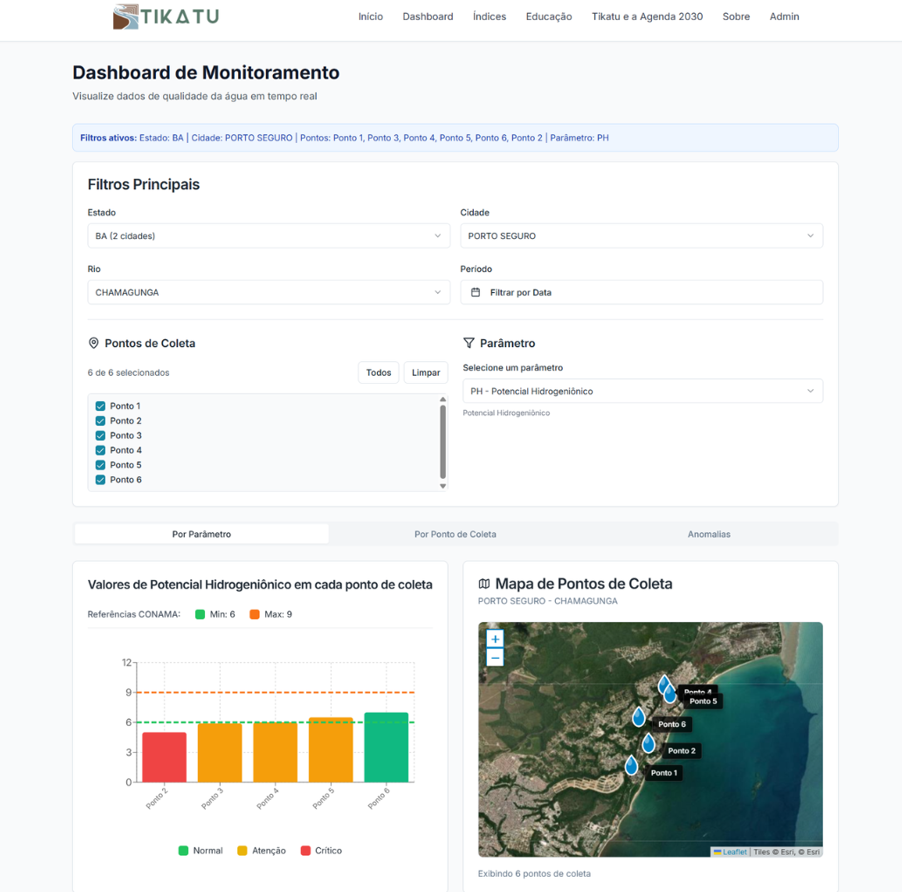Click the funnel icon beside Parâmetro
Viewport: 902px width, 892px height.
469,343
